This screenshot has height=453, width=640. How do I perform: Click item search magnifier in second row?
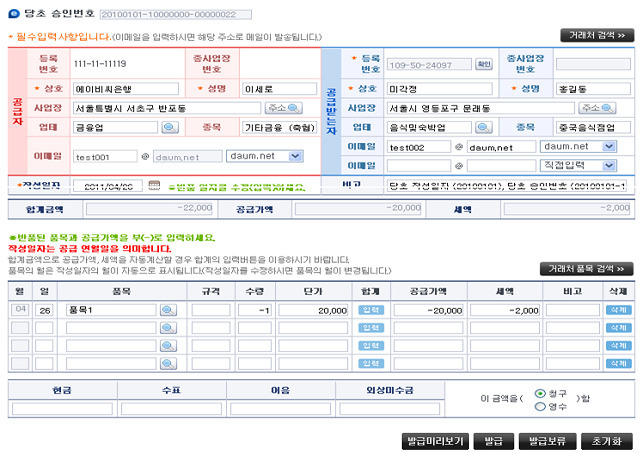[x=168, y=328]
